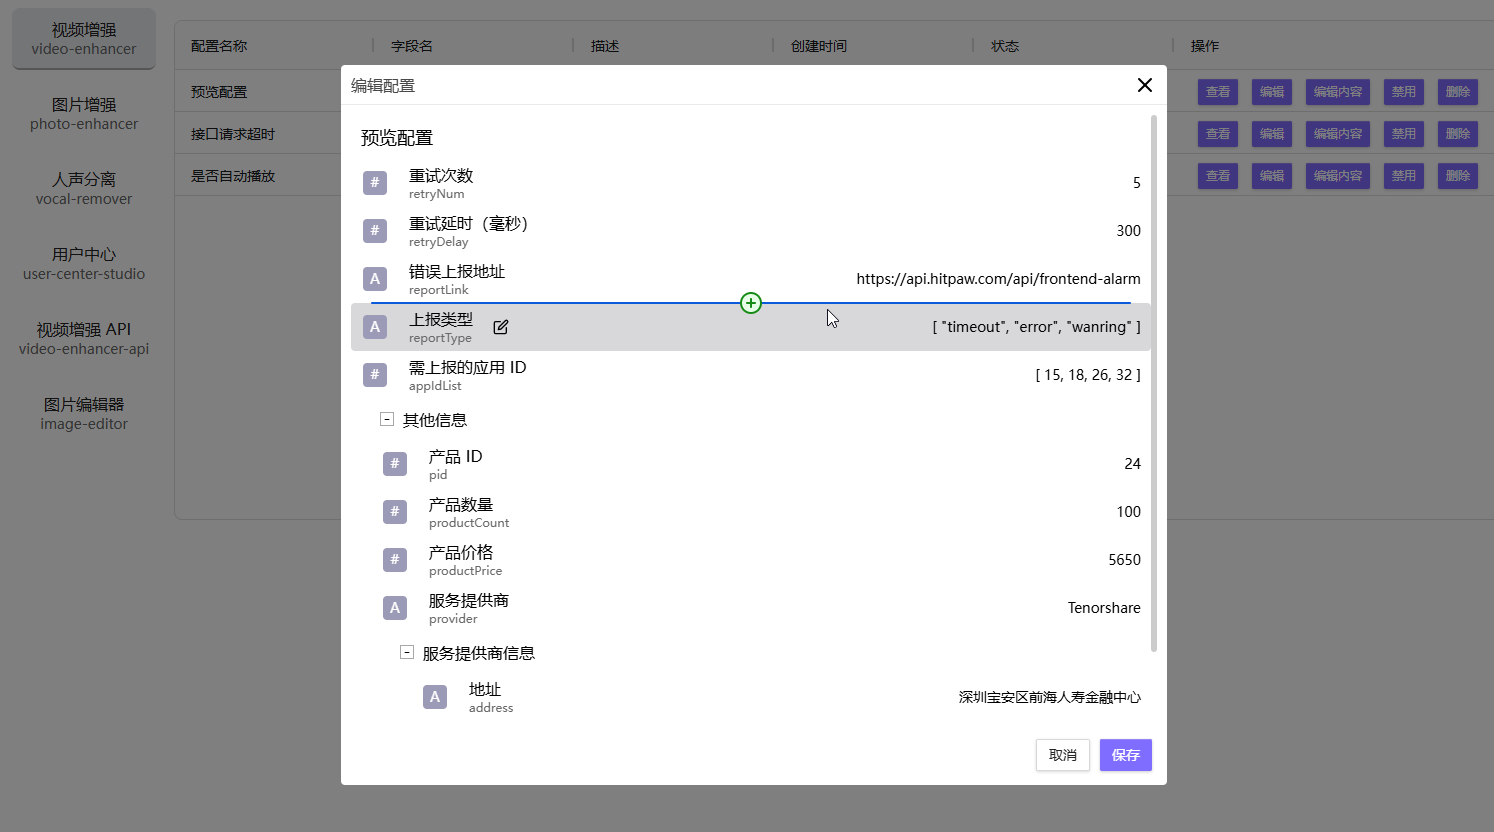The height and width of the screenshot is (832, 1494).
Task: Click the number type icon for 重试延时
Action: tap(375, 231)
